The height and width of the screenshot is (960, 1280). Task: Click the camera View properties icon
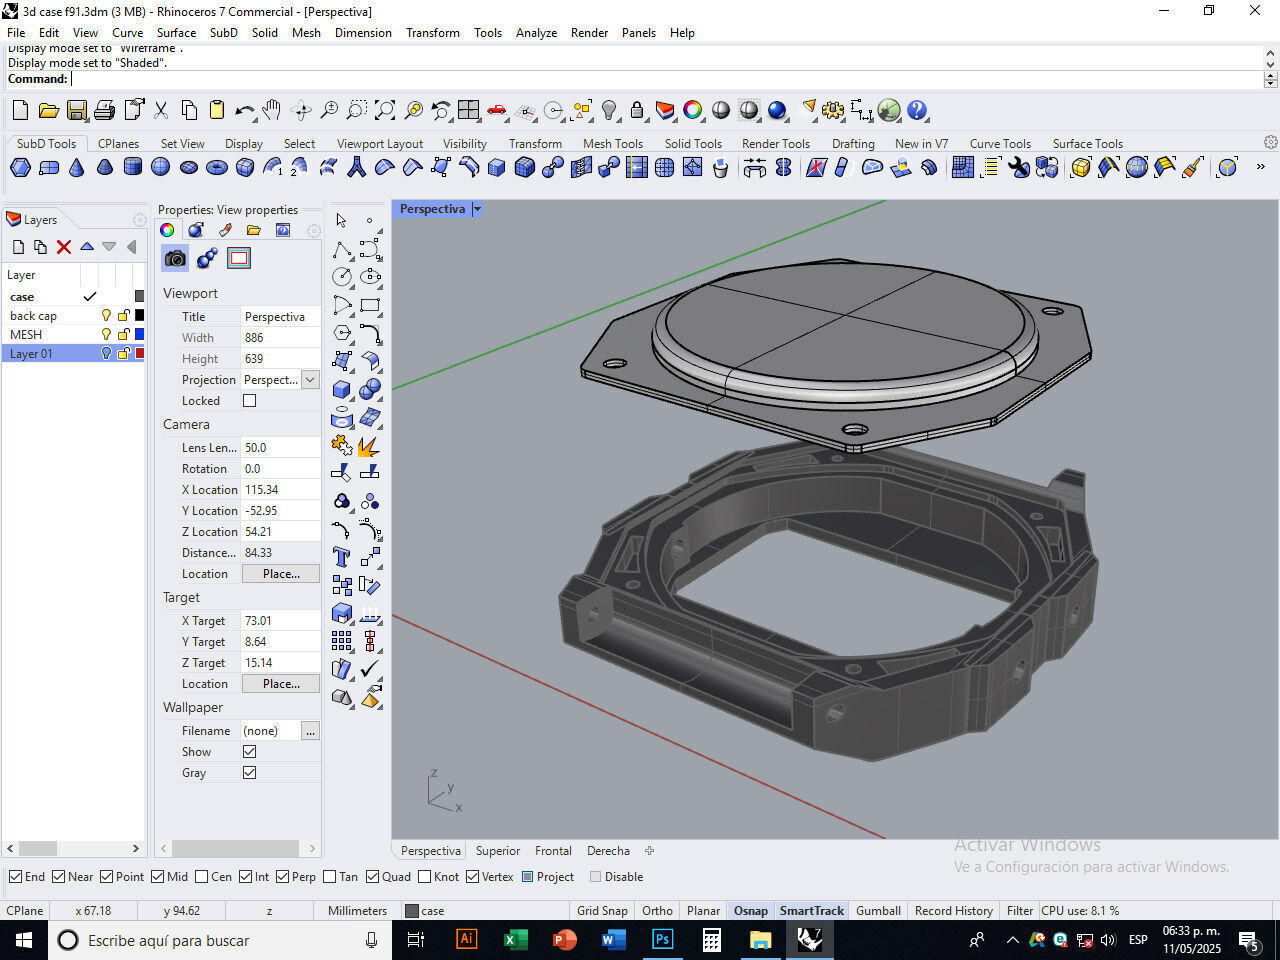click(175, 259)
